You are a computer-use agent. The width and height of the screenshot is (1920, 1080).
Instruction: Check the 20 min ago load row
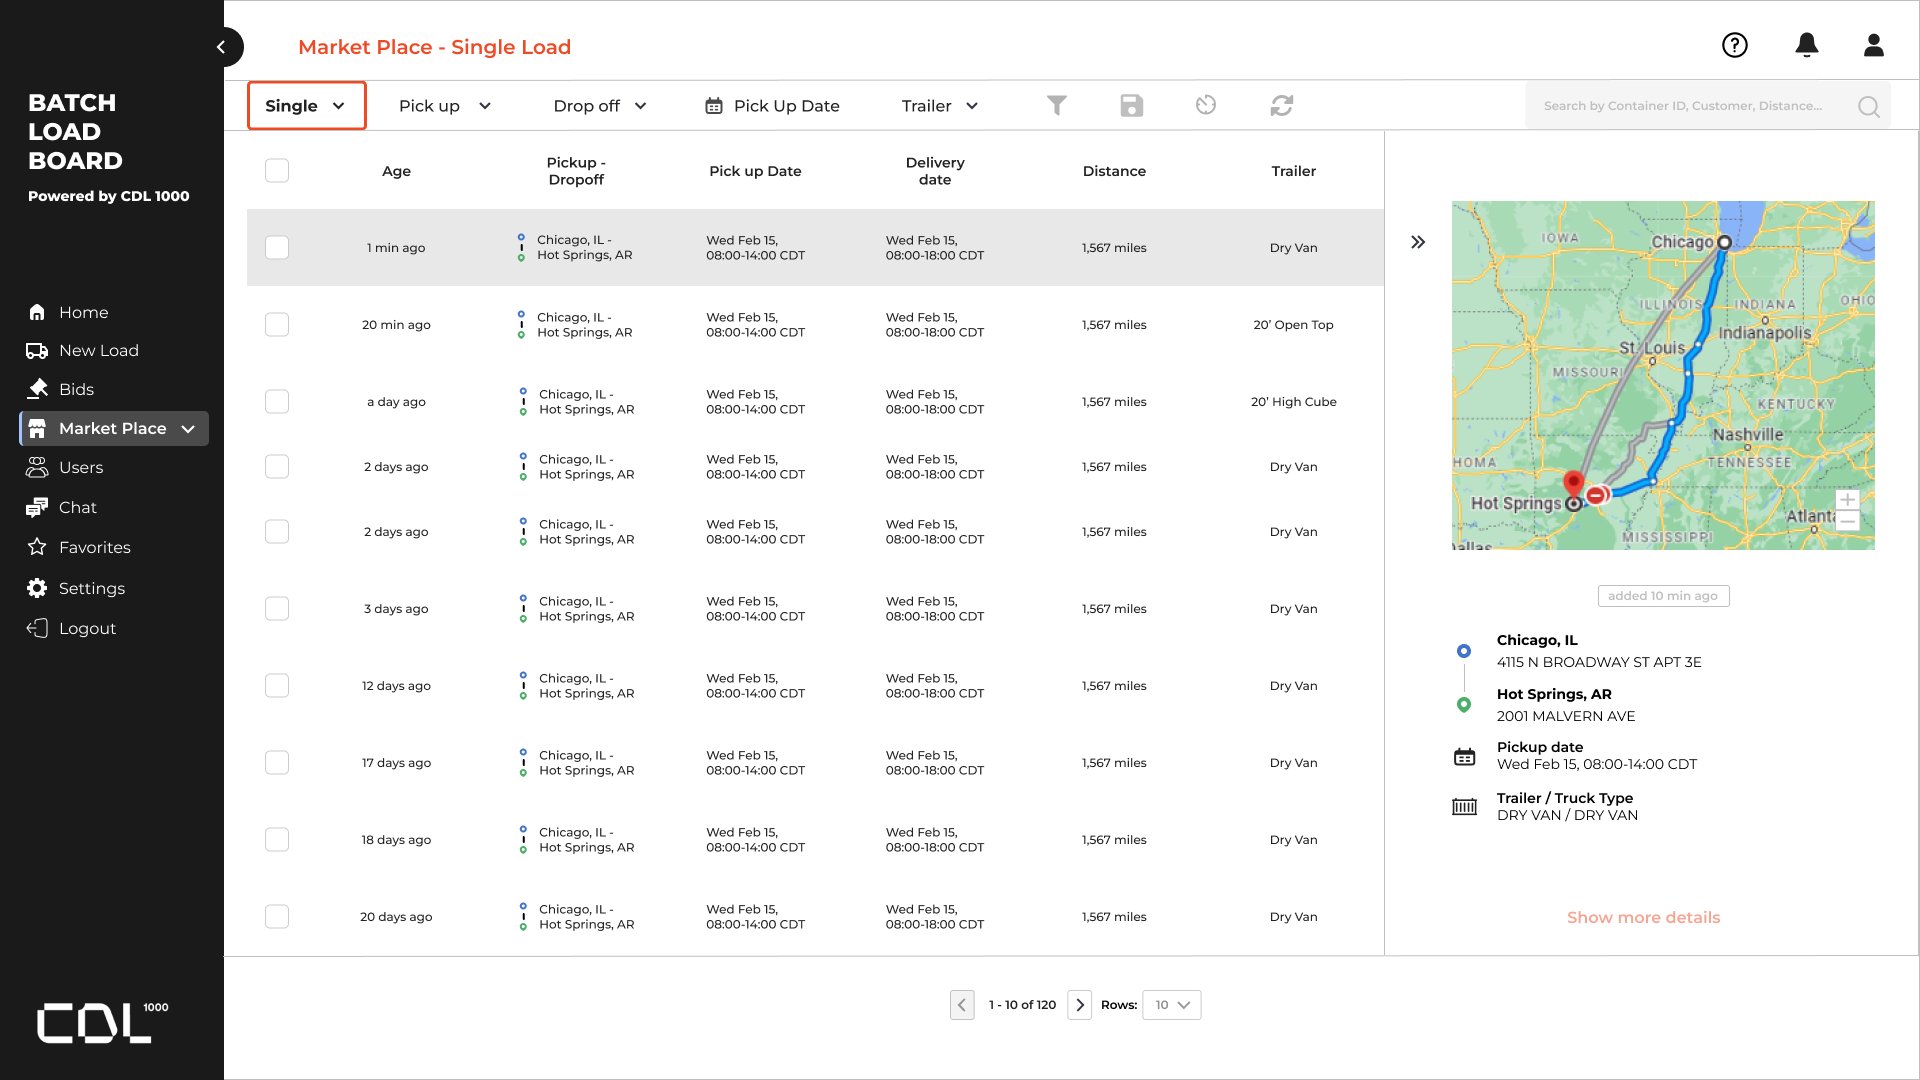(277, 325)
